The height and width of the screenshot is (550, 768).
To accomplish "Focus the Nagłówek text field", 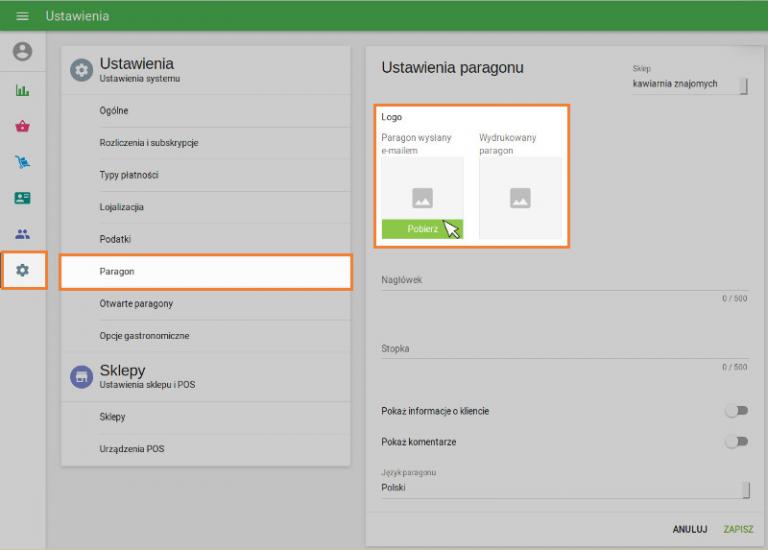I will (564, 281).
